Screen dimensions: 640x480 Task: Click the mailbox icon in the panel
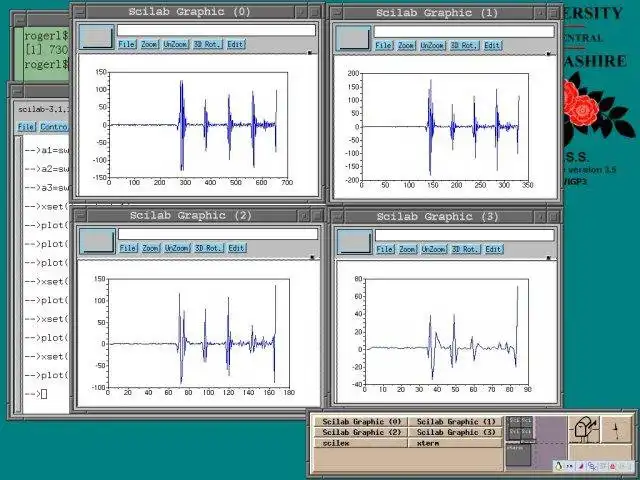click(x=584, y=430)
